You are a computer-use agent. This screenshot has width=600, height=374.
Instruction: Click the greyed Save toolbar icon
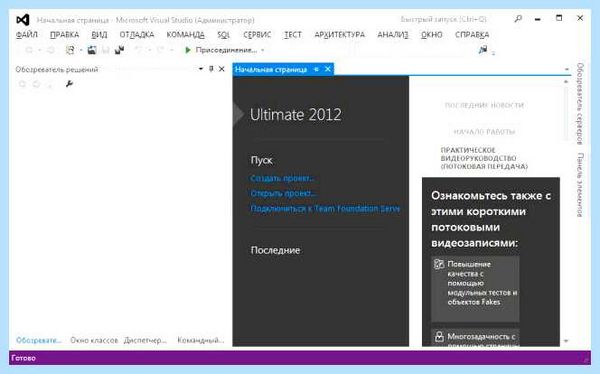(x=106, y=50)
